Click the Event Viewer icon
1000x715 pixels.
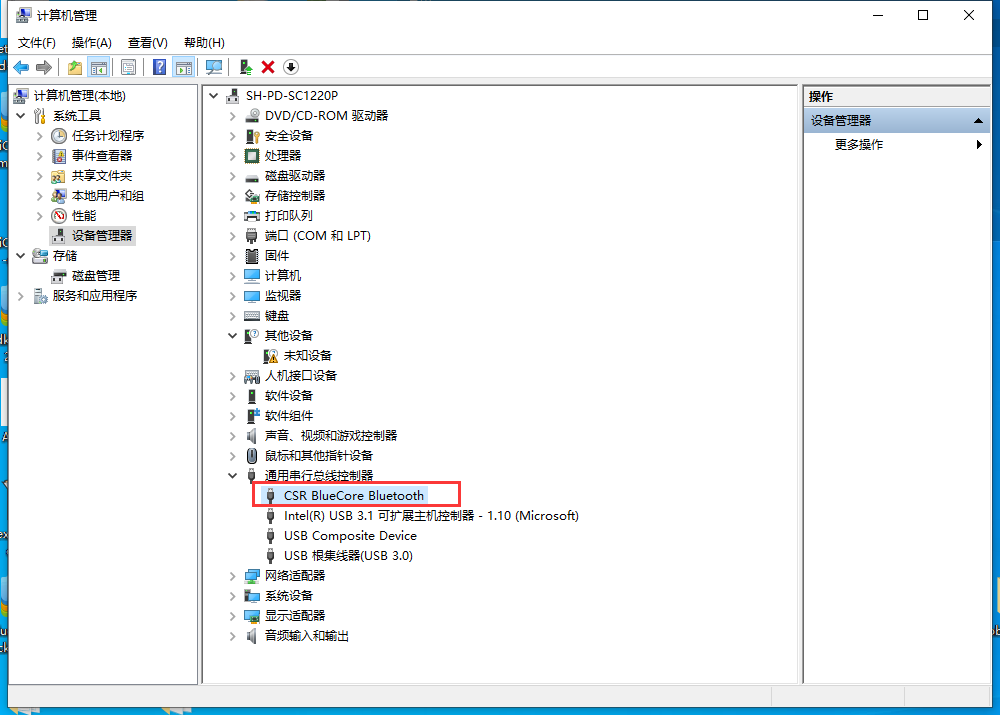(59, 156)
